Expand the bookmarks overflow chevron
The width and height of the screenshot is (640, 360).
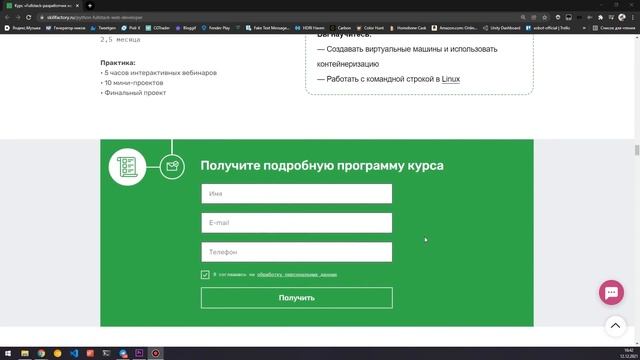[584, 28]
